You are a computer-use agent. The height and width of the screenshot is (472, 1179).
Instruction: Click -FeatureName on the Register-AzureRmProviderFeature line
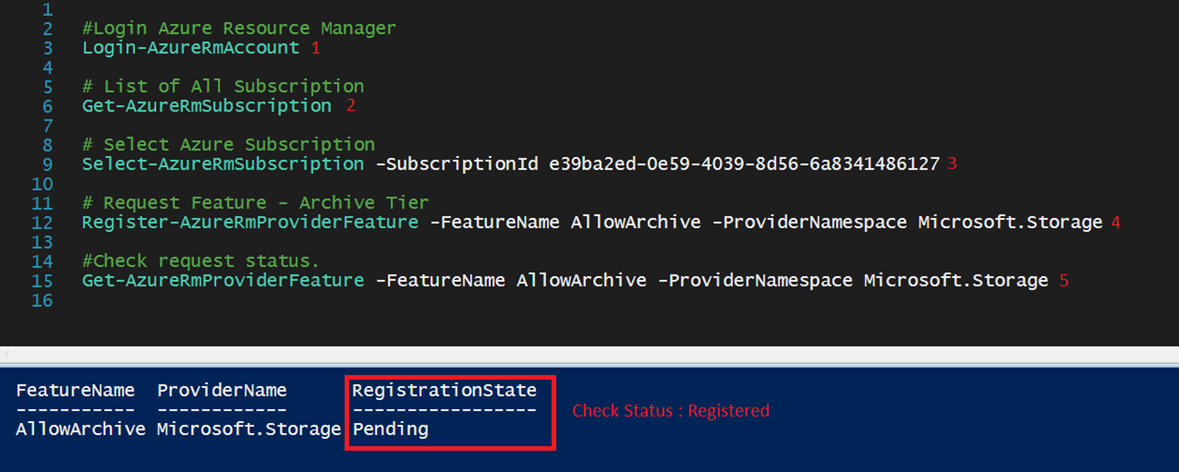(495, 222)
